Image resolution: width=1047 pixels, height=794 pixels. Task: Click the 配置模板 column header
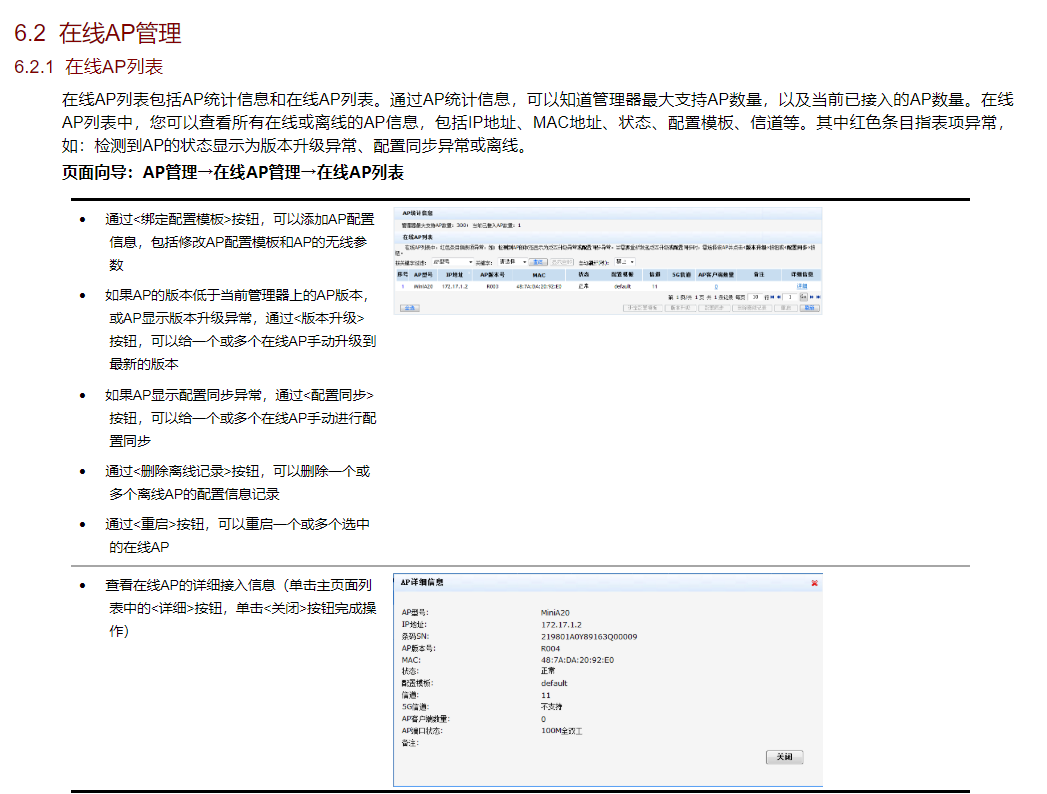(622, 274)
